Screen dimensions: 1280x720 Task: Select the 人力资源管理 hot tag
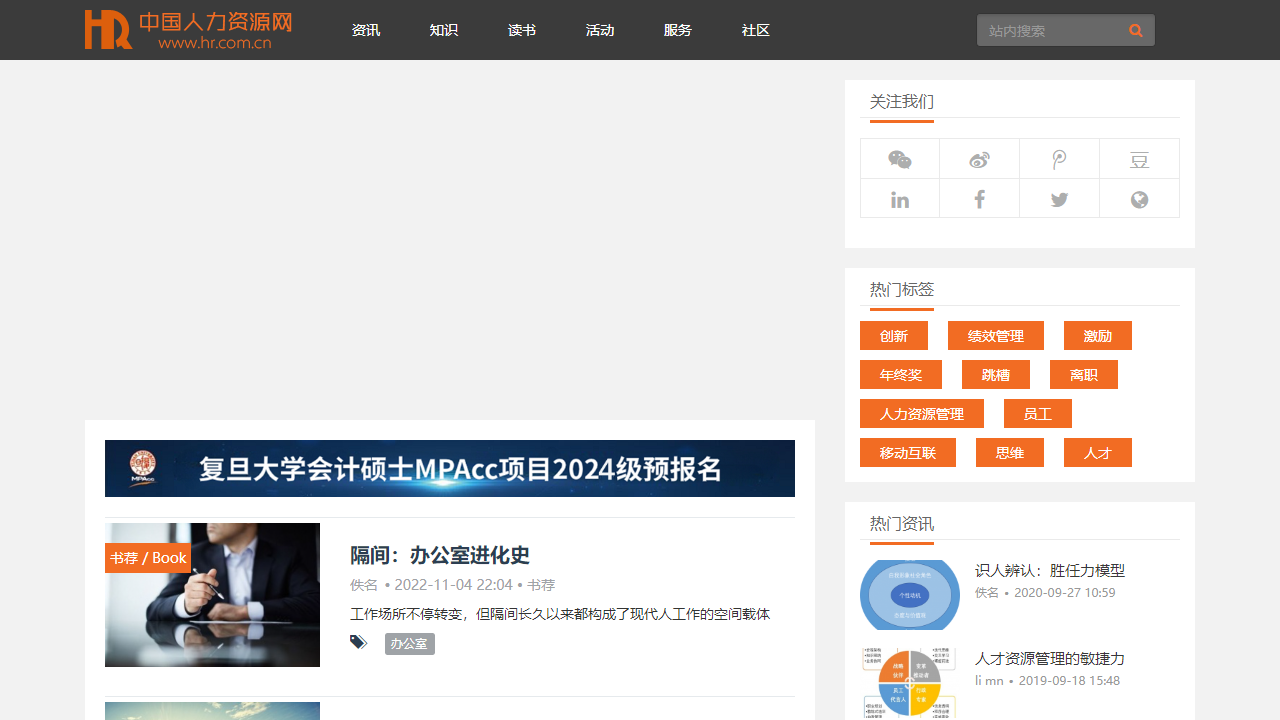tap(921, 414)
